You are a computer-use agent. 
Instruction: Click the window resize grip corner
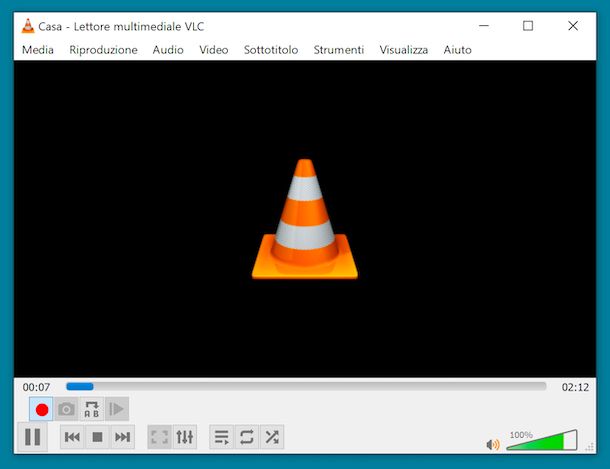pyautogui.click(x=591, y=447)
